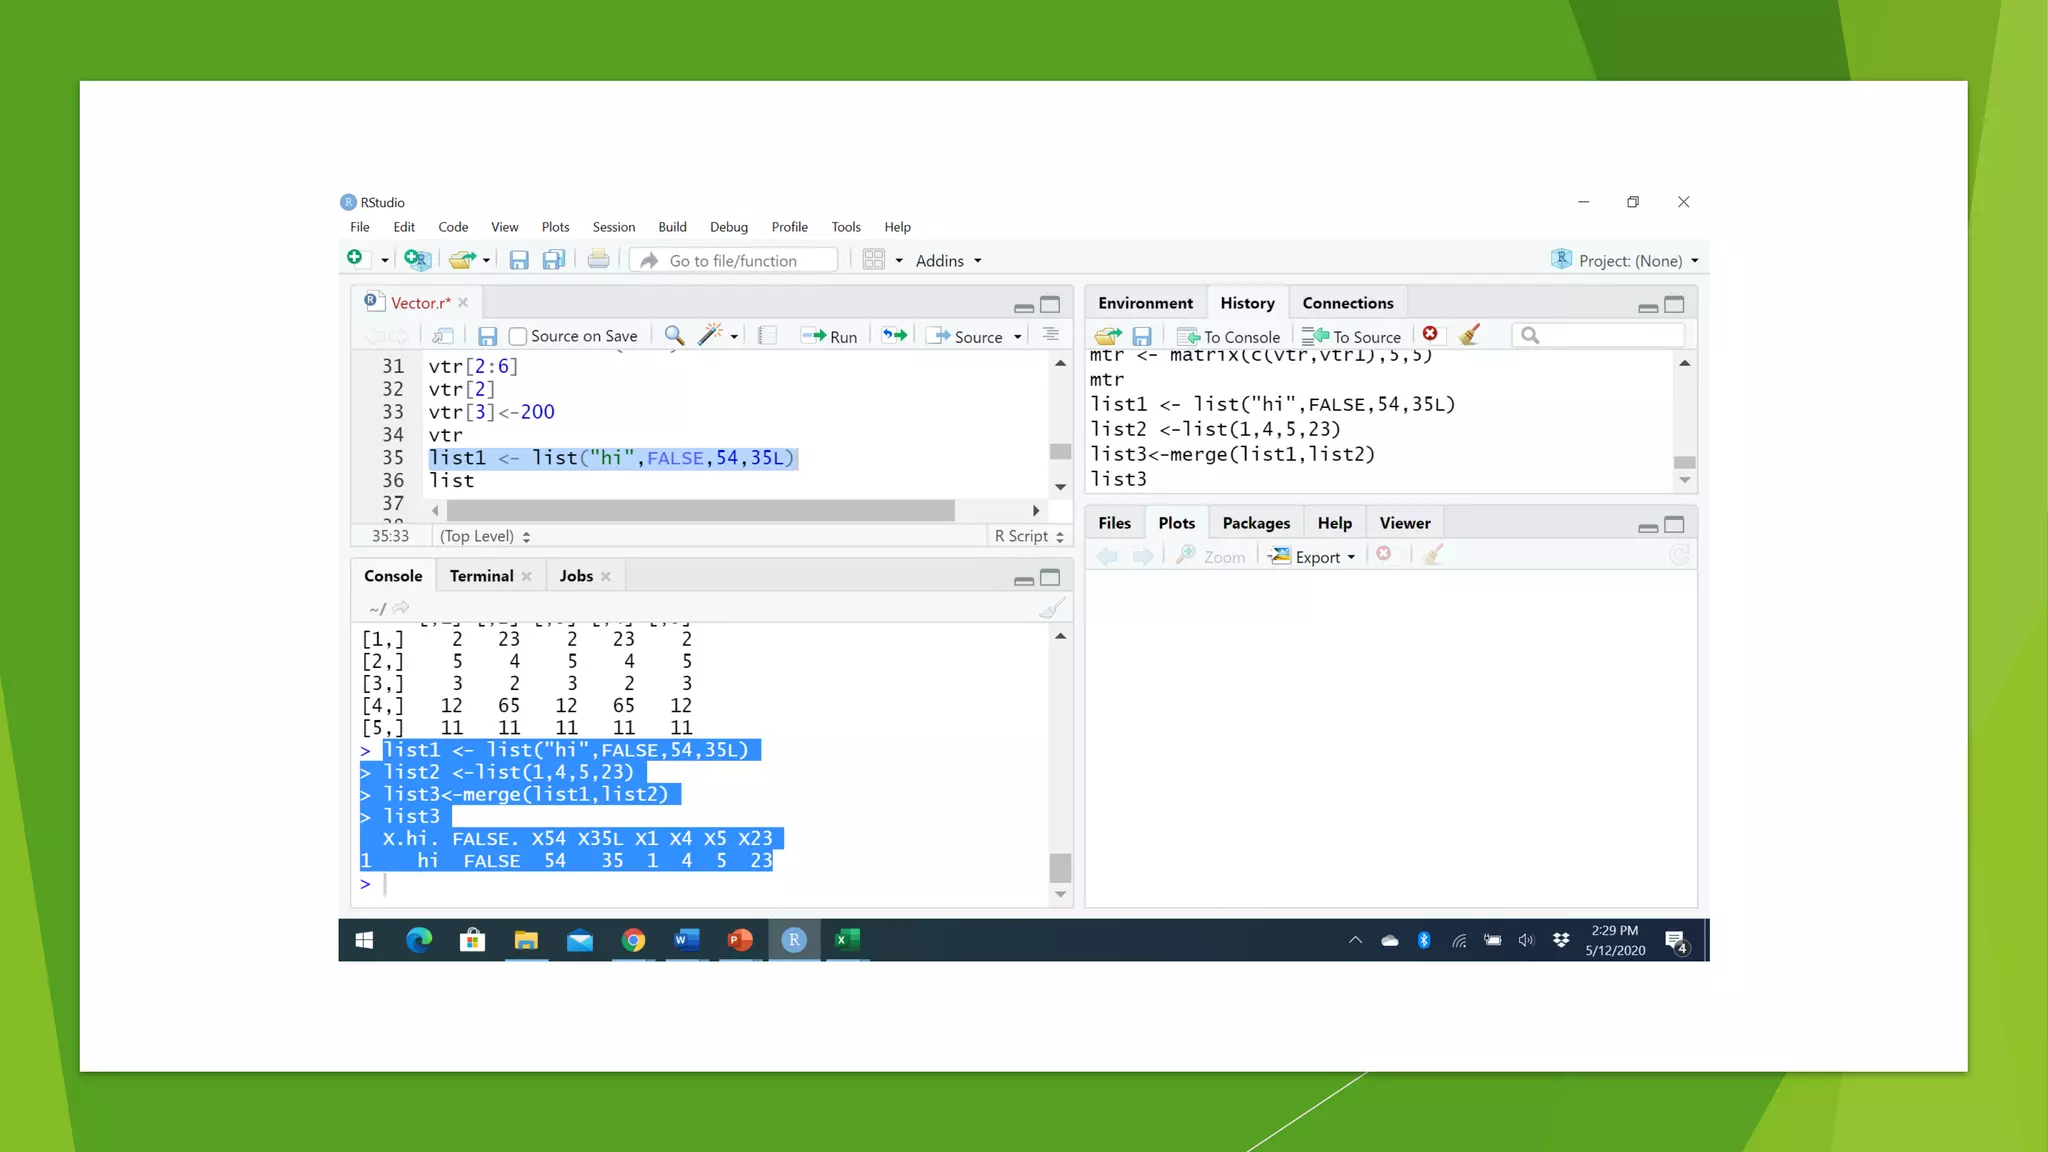Close the Jobs tab
Screen dimensions: 2048x1152
(606, 577)
